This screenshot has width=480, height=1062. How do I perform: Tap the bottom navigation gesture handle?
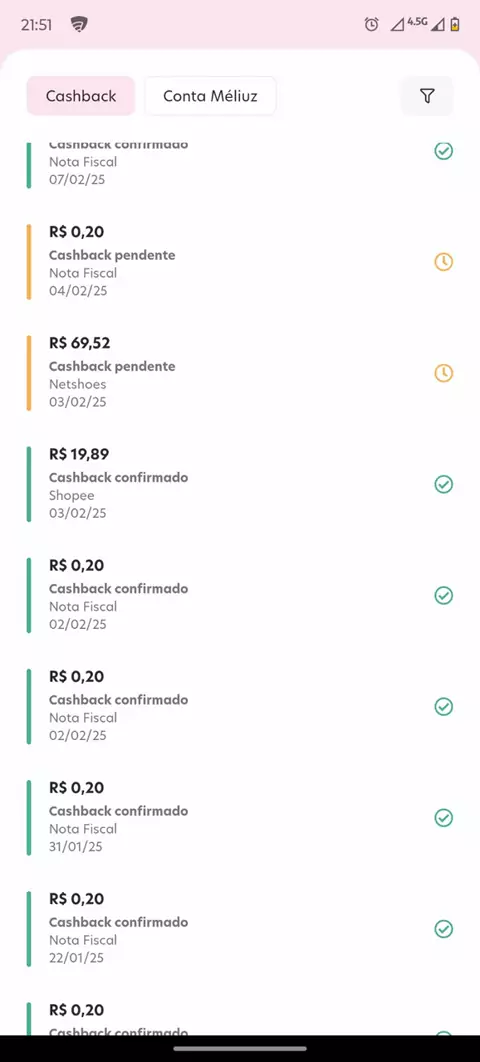pos(240,1048)
